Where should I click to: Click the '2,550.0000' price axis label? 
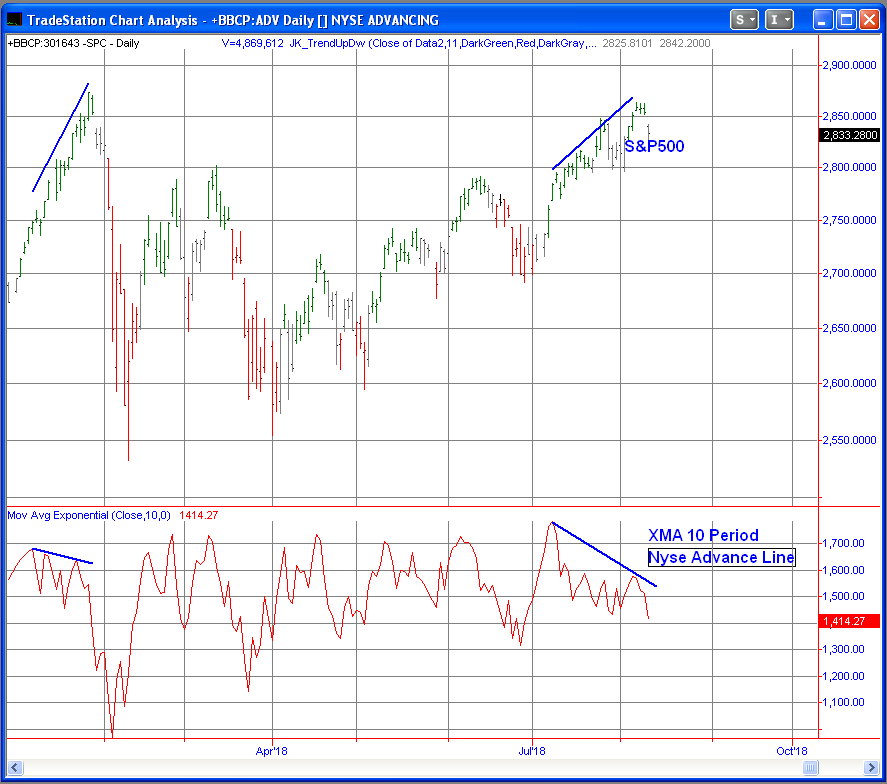tap(849, 440)
